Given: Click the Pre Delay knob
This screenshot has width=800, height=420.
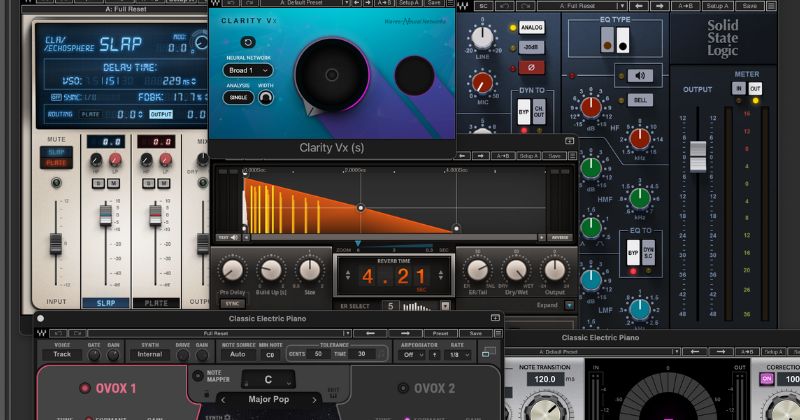Looking at the screenshot, I should tap(232, 270).
